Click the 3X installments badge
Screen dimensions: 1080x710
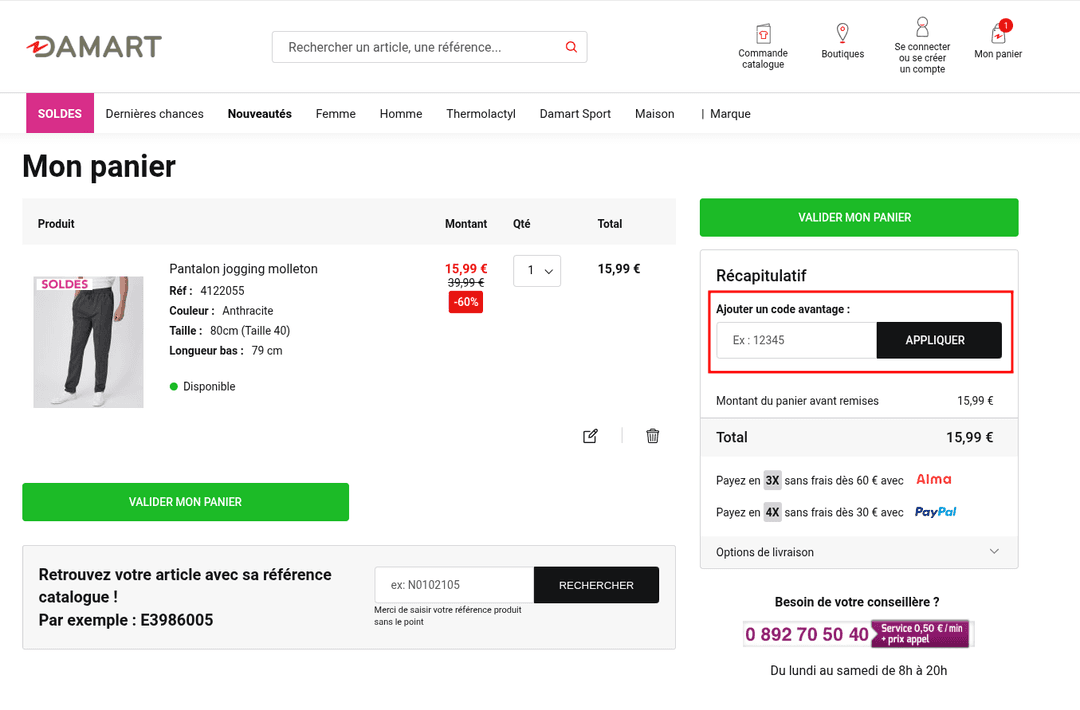coord(772,480)
